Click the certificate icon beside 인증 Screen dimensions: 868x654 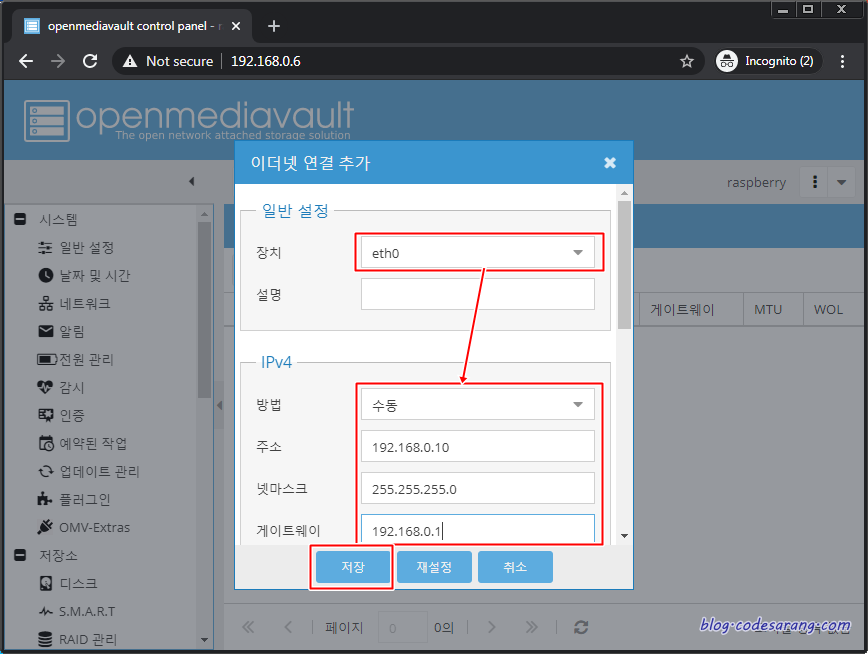[x=45, y=415]
